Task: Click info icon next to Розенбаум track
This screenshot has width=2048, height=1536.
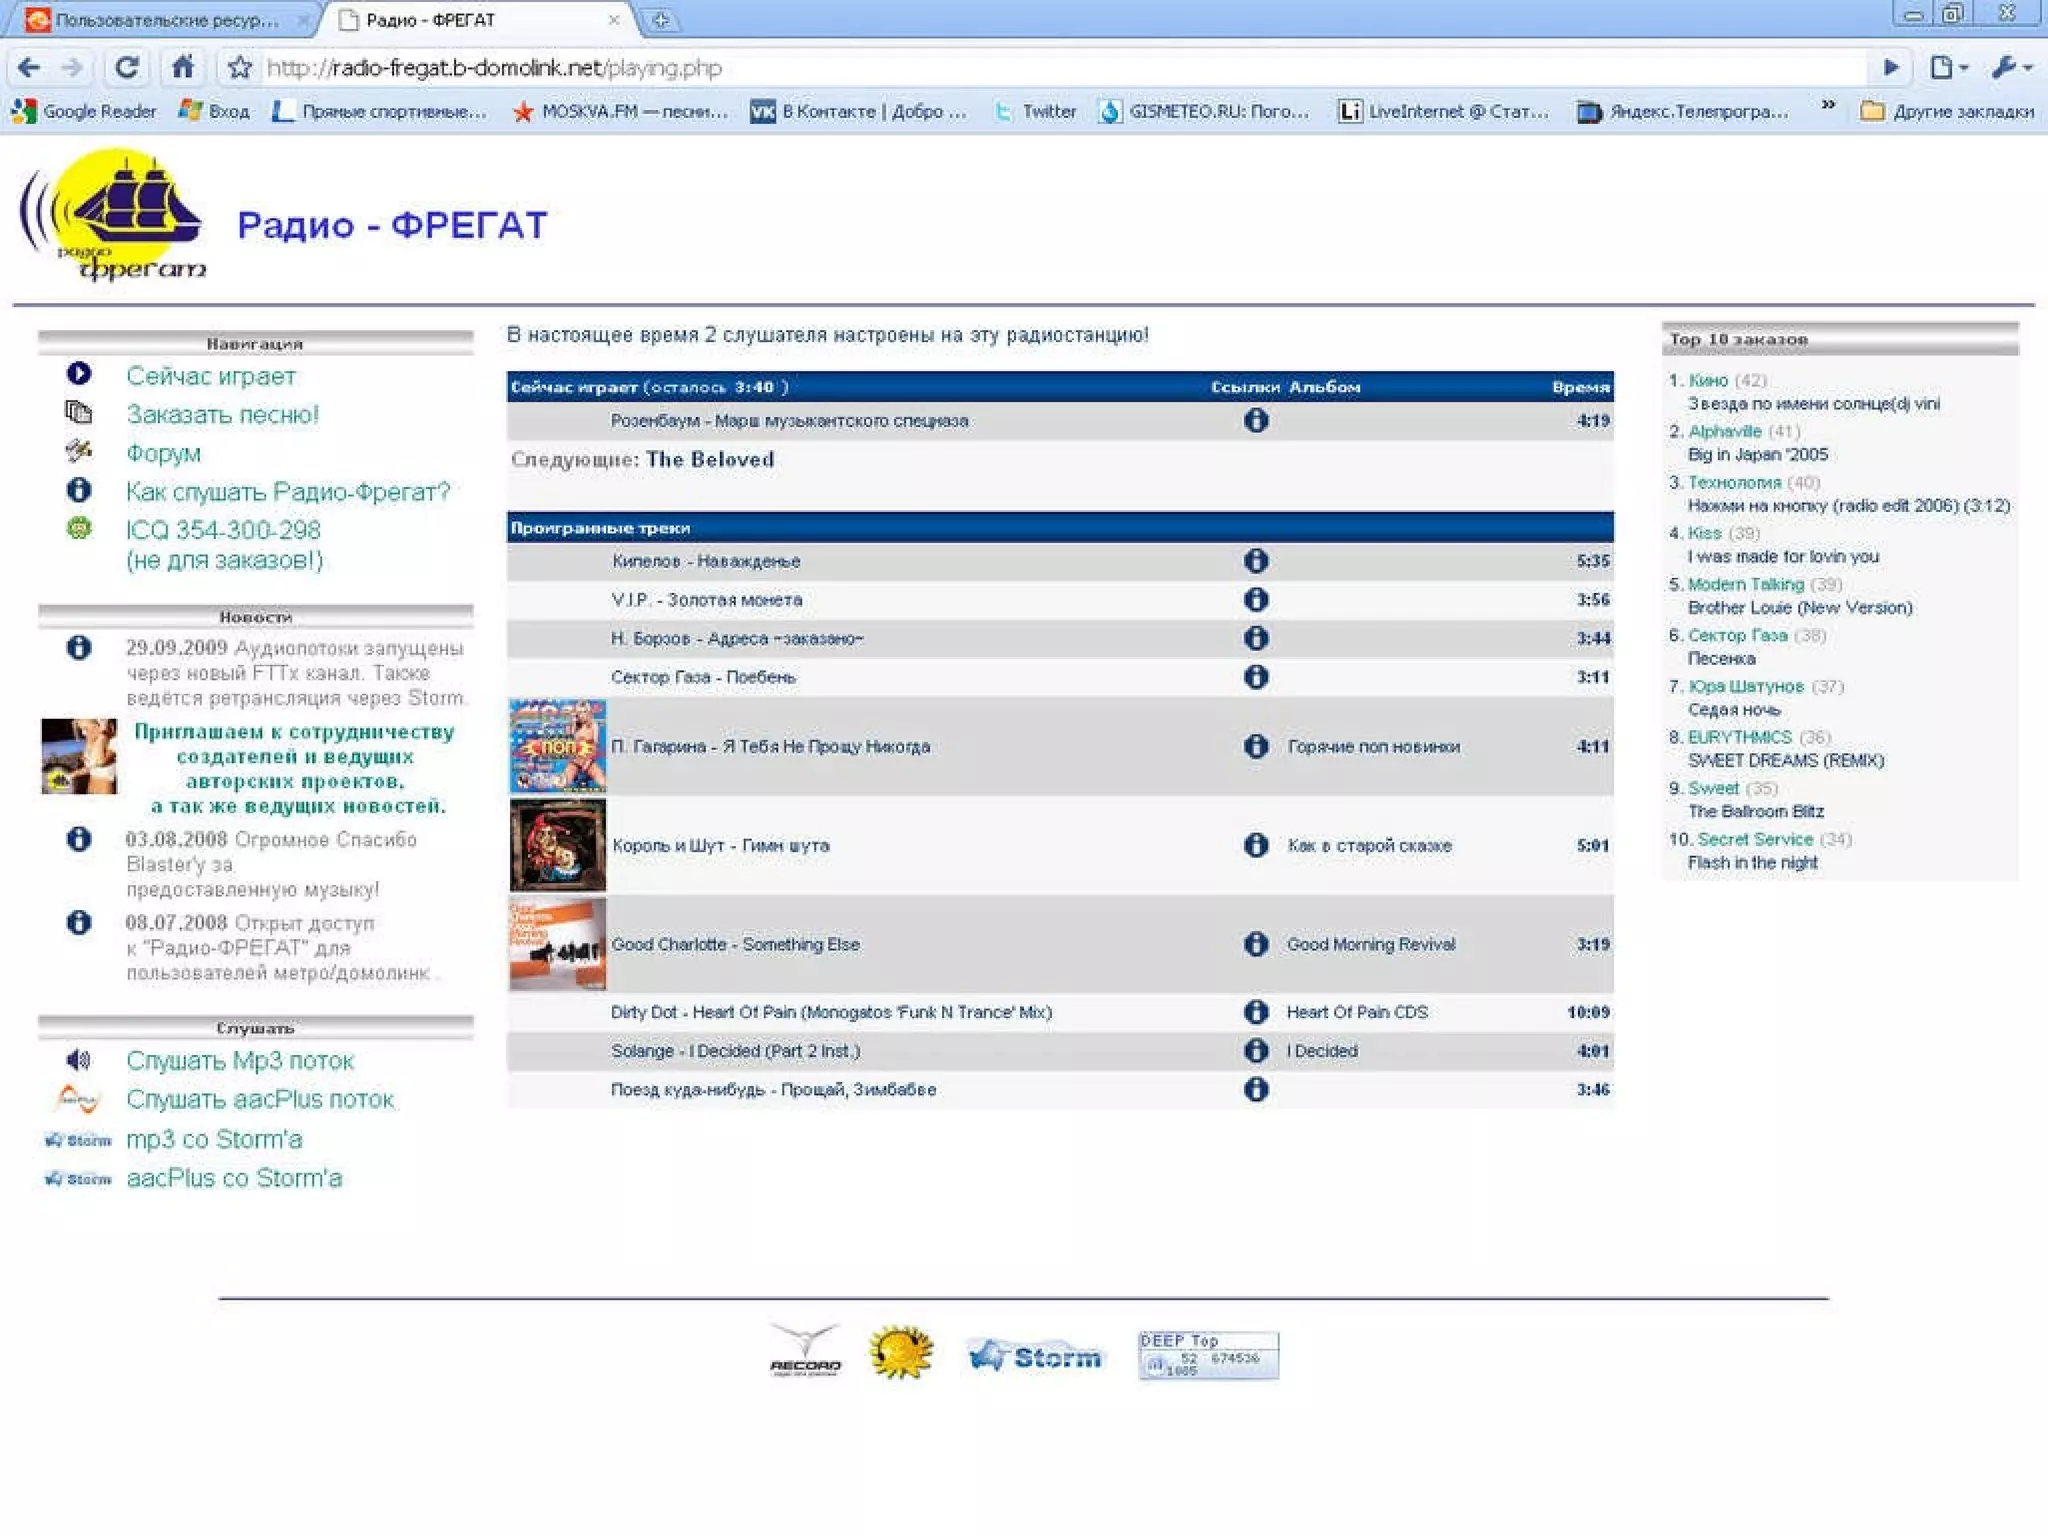Action: point(1256,421)
